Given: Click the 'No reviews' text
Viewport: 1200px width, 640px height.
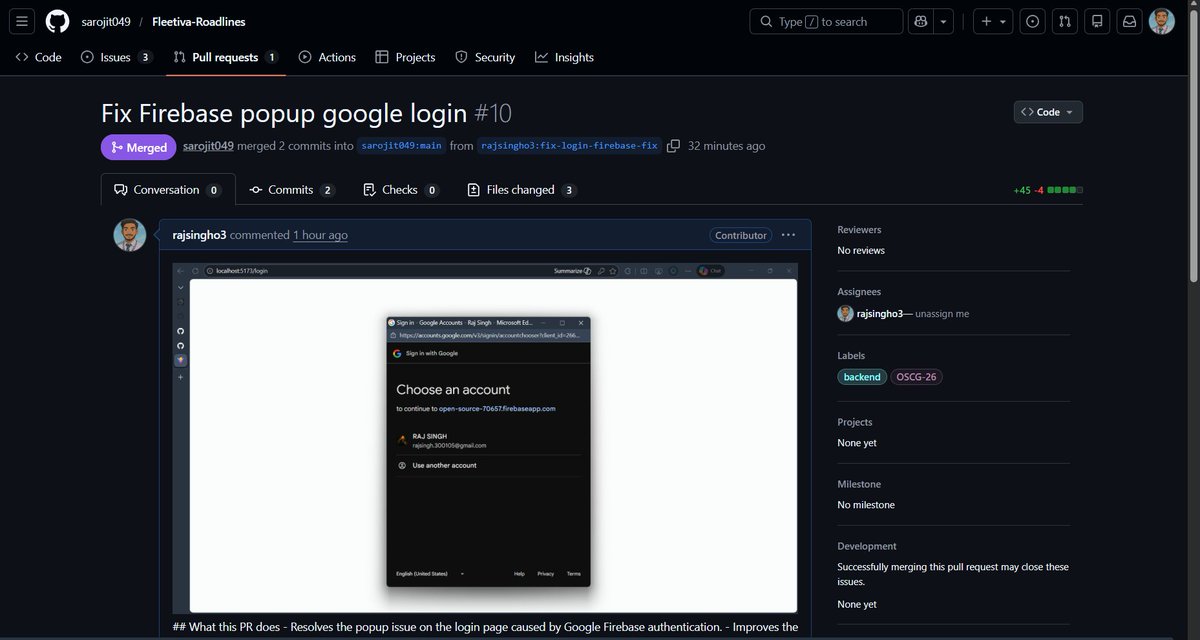Looking at the screenshot, I should [x=861, y=250].
